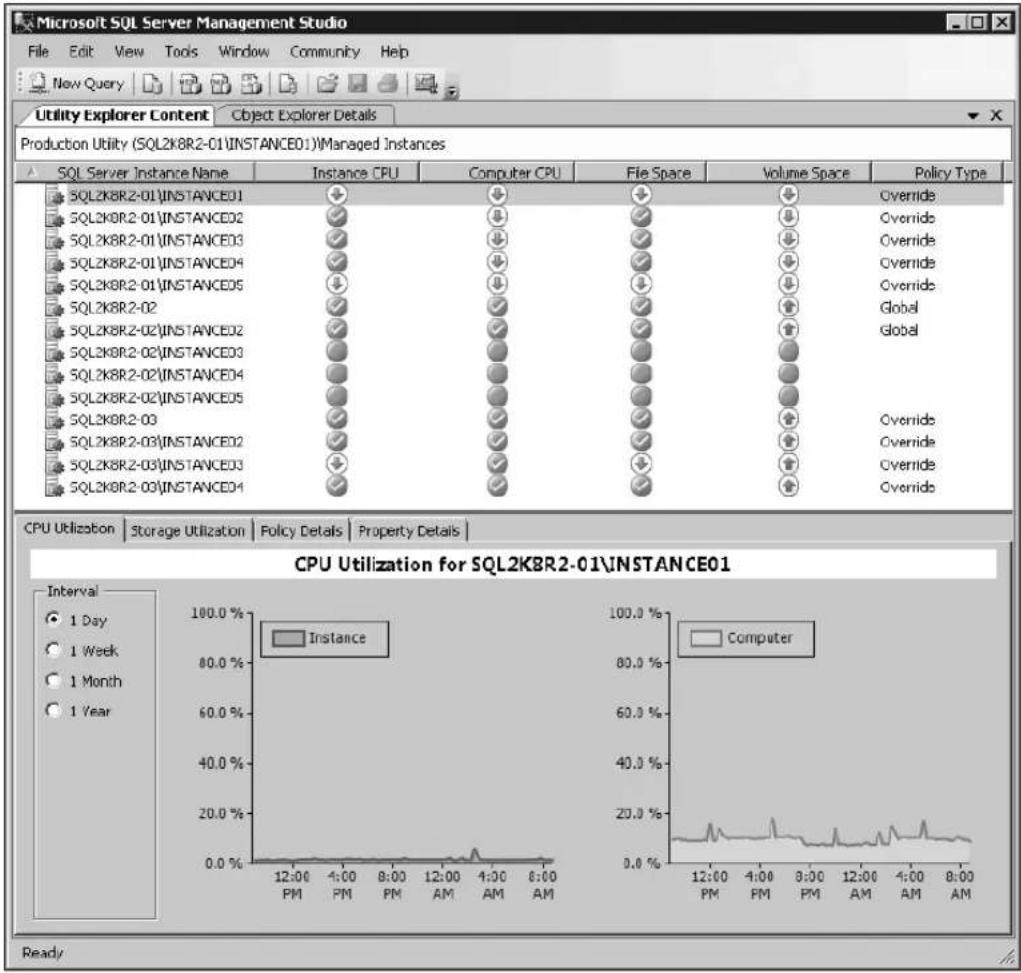The width and height of the screenshot is (1021, 973).
Task: Click Volume Space status icon for SQL2K8R2-01\INSTANCE03
Action: pos(789,239)
